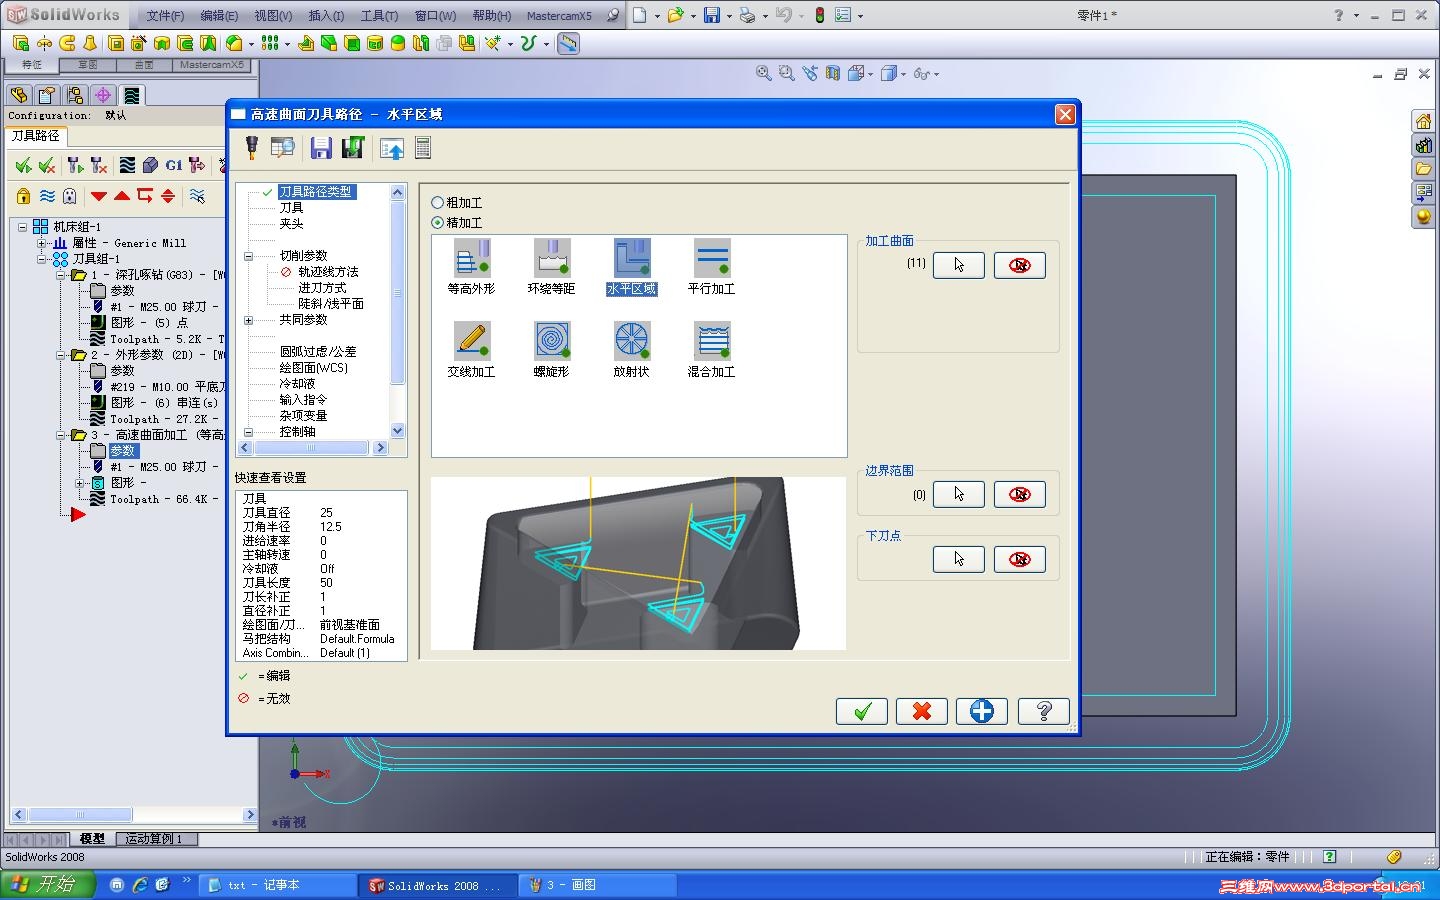Select the 环绕等距 toolpath type icon

click(552, 257)
